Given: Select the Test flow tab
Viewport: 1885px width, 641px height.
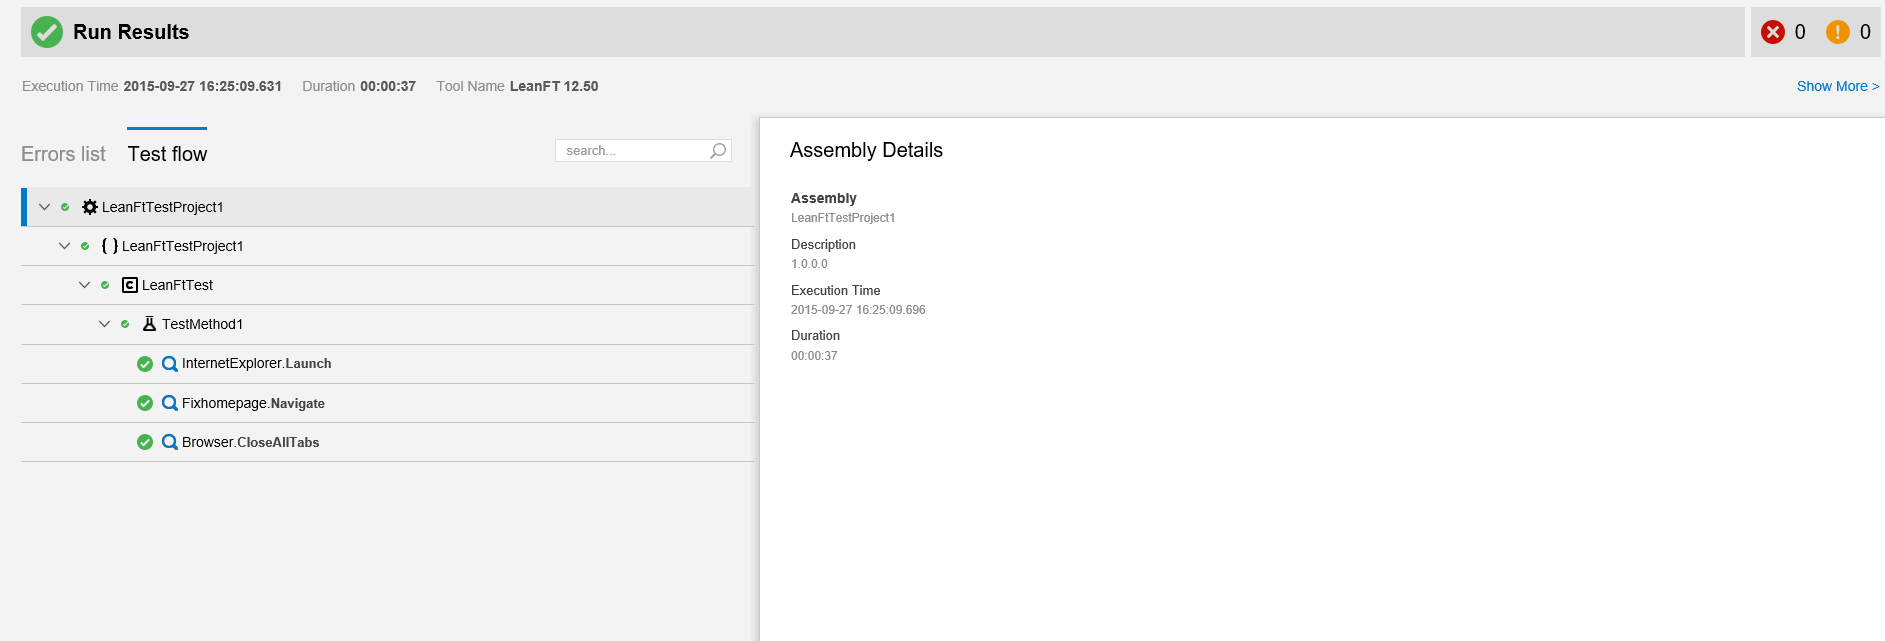Looking at the screenshot, I should tap(167, 154).
